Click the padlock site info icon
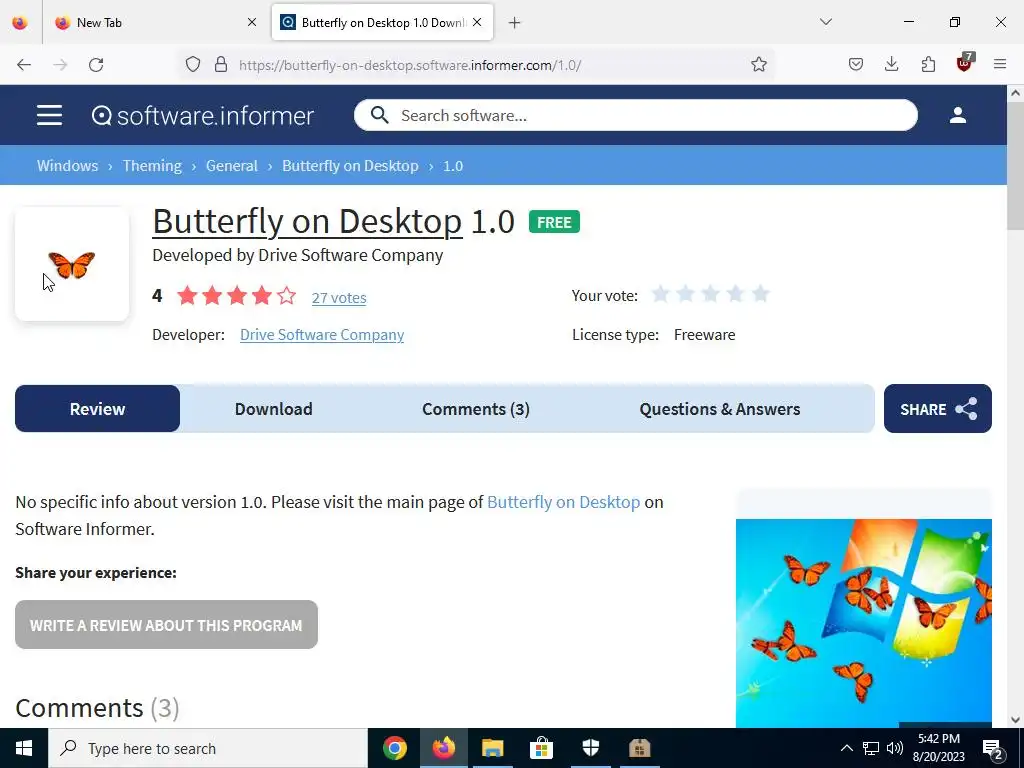The height and width of the screenshot is (768, 1024). click(x=221, y=64)
